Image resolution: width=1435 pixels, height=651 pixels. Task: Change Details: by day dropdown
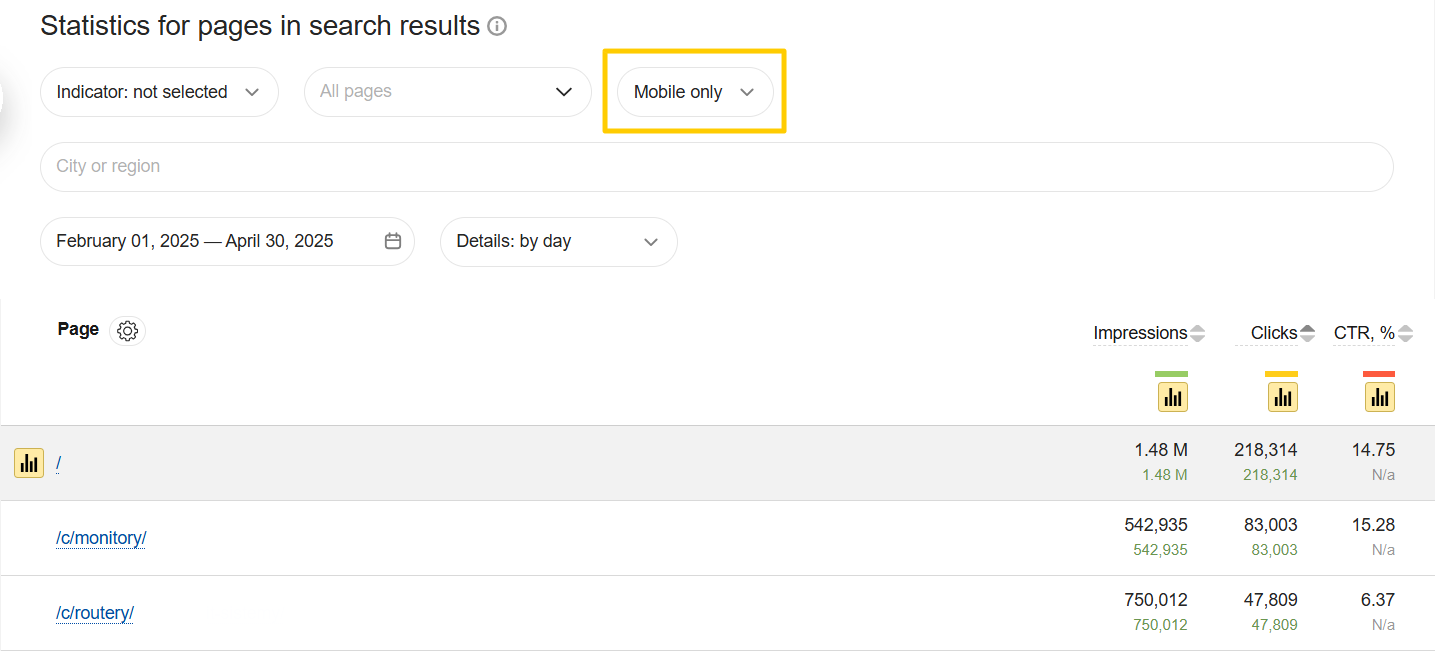558,242
